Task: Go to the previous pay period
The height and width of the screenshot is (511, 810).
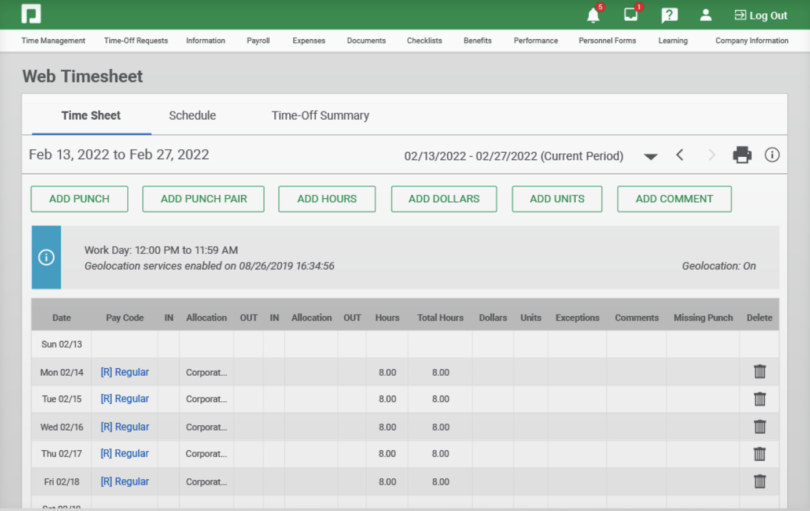Action: tap(680, 155)
